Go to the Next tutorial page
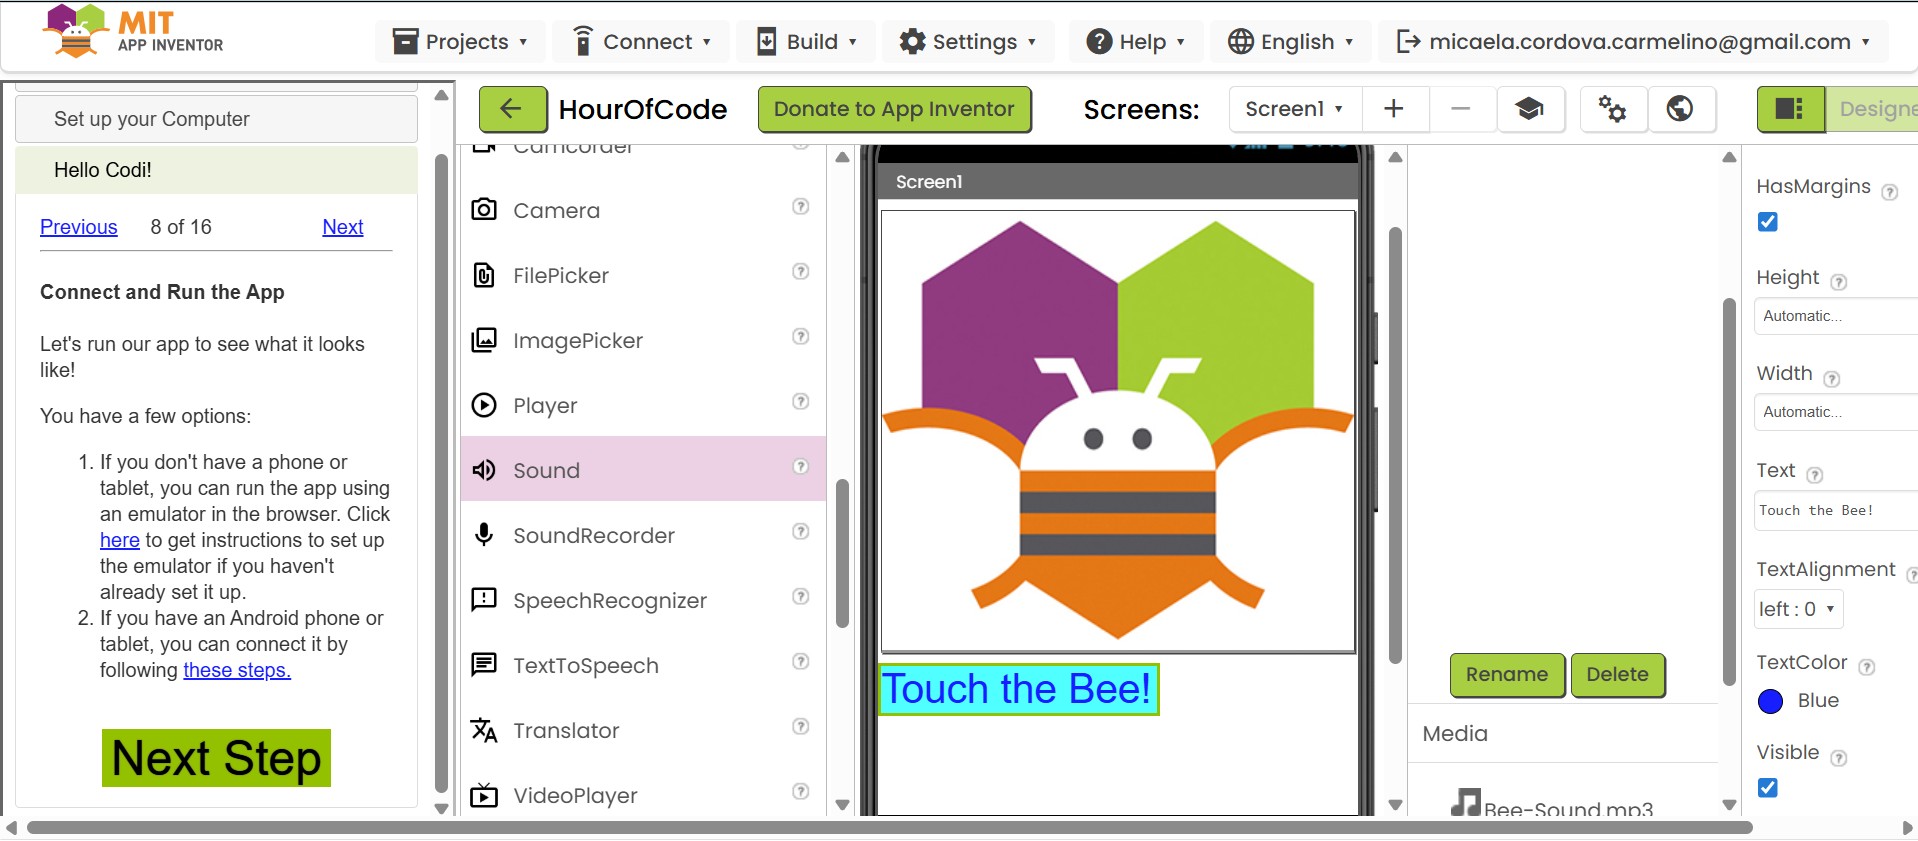The image size is (1918, 841). click(343, 227)
